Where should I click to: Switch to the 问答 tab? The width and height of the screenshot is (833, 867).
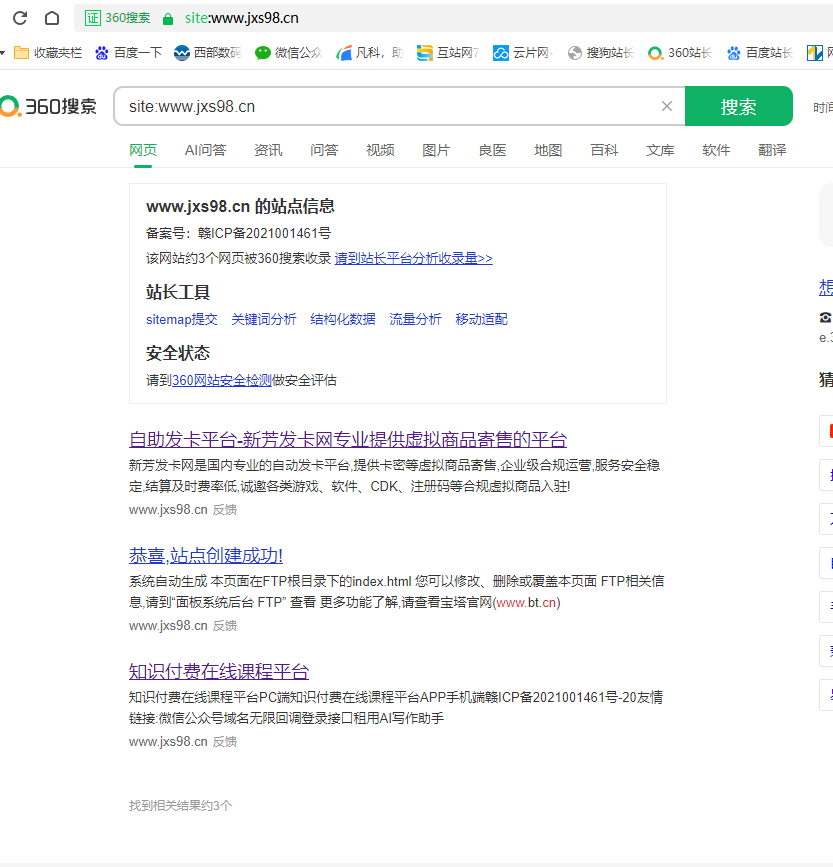point(324,150)
